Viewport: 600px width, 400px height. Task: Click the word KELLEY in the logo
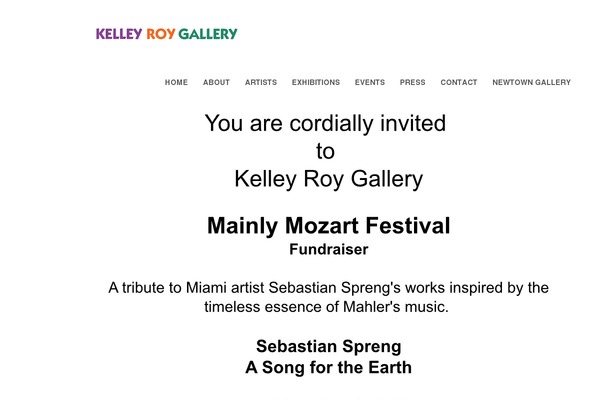click(x=119, y=34)
